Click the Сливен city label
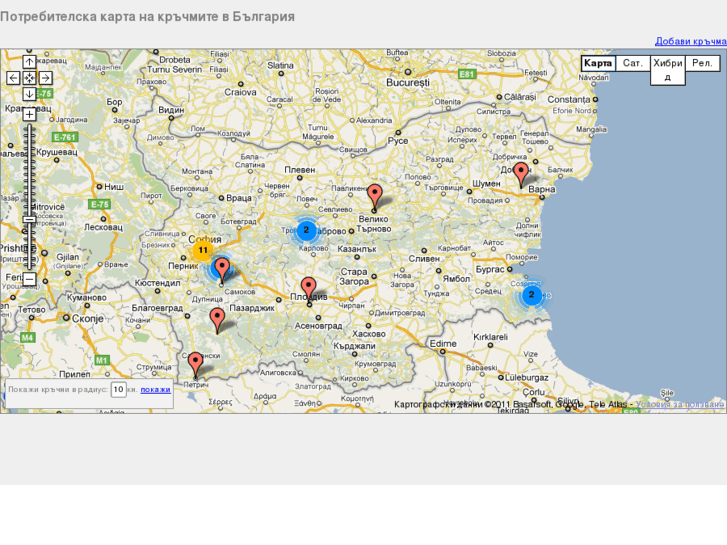727x545 pixels. (424, 259)
